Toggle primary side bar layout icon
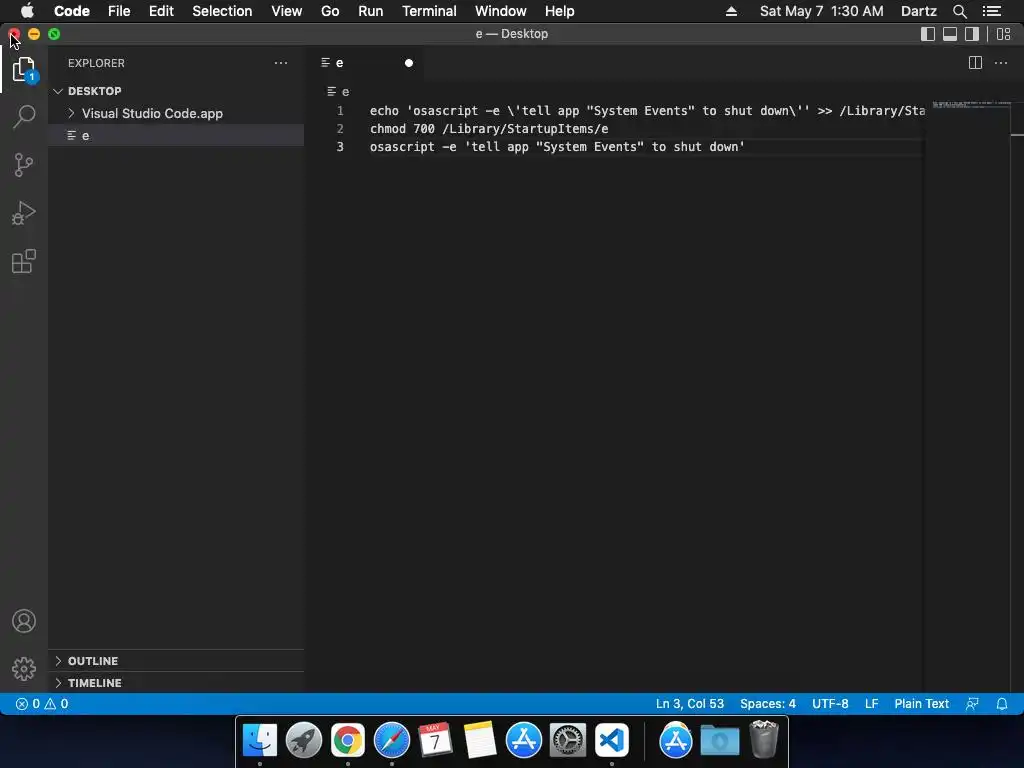 click(927, 34)
